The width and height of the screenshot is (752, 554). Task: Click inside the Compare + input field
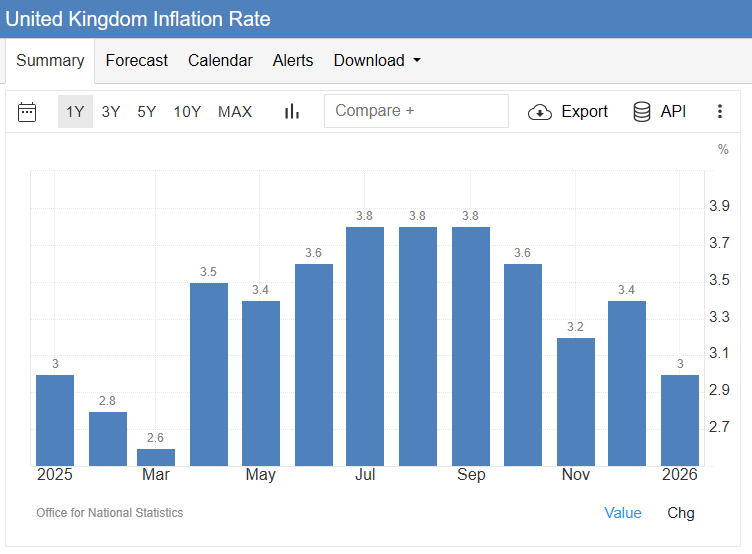pos(416,111)
